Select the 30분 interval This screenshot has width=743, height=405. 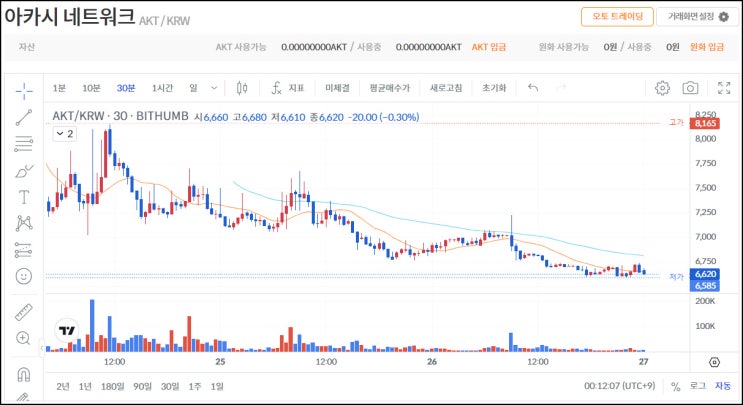(x=126, y=88)
